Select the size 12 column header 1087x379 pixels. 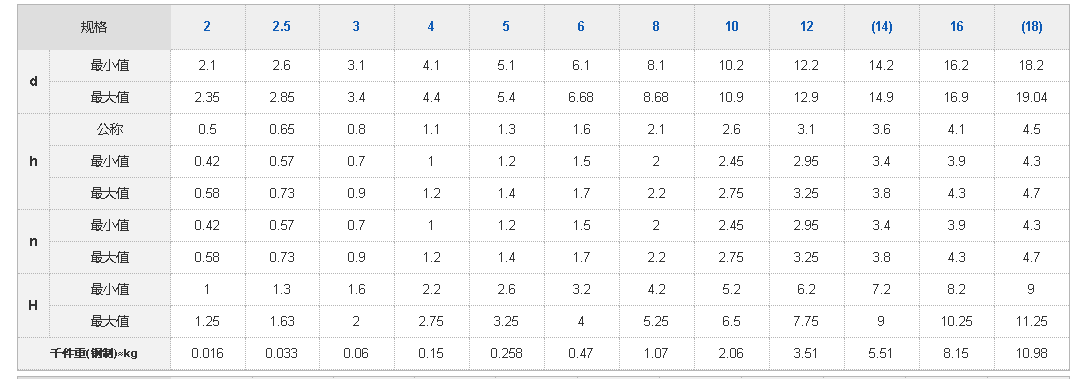806,27
